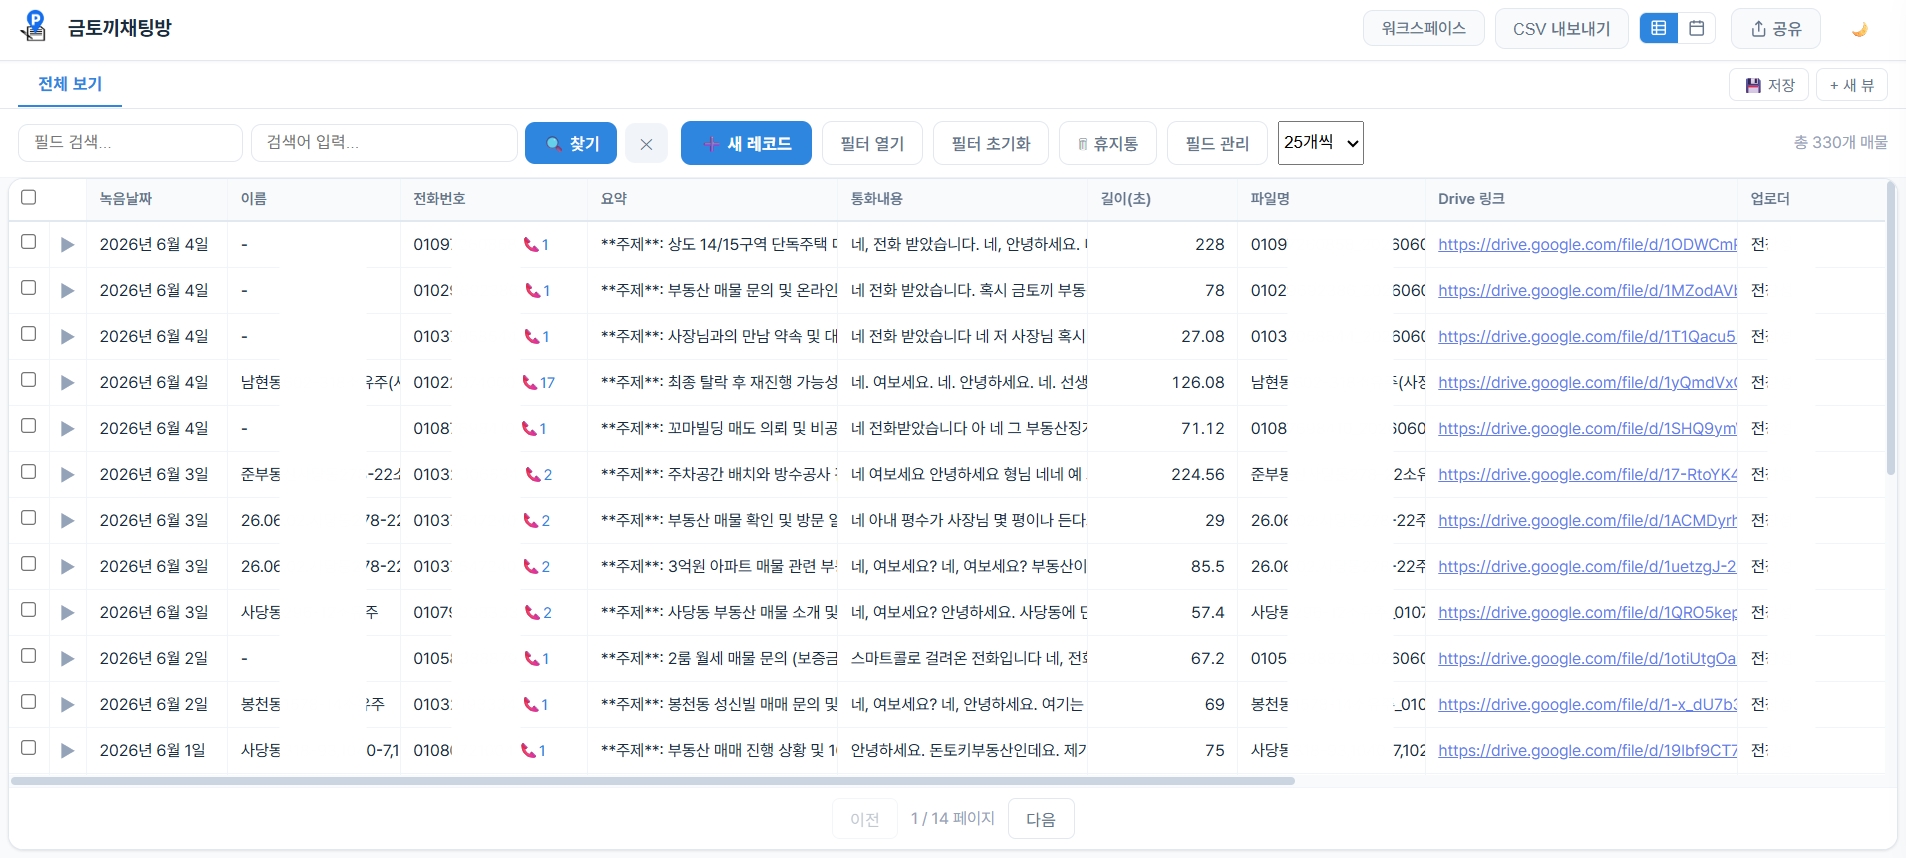Click the 찾기 search button
1906x858 pixels.
pos(571,143)
